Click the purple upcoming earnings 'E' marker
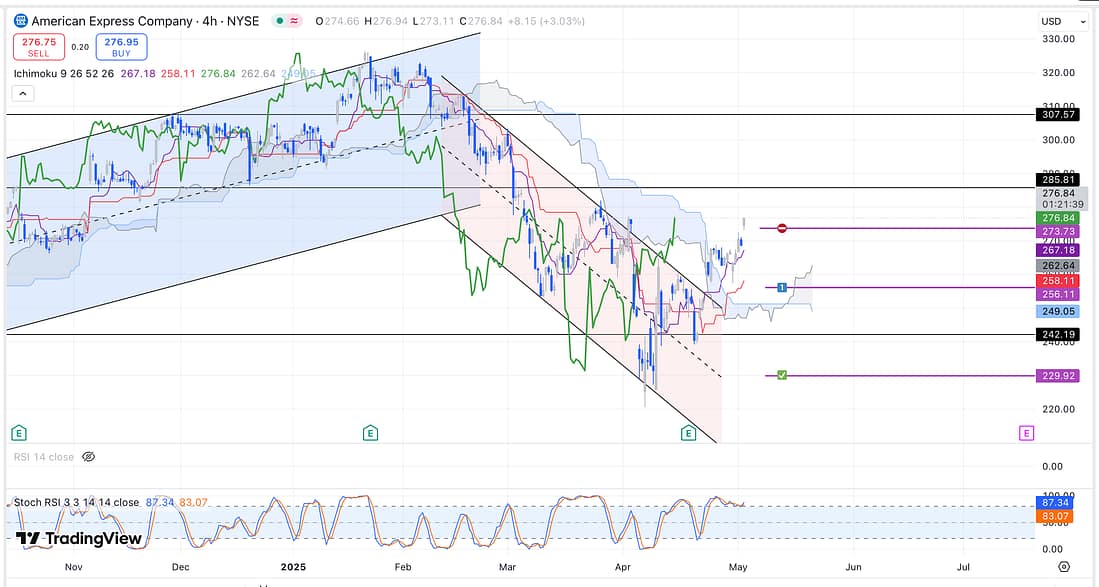Viewport: 1099px width, 587px height. point(1025,432)
